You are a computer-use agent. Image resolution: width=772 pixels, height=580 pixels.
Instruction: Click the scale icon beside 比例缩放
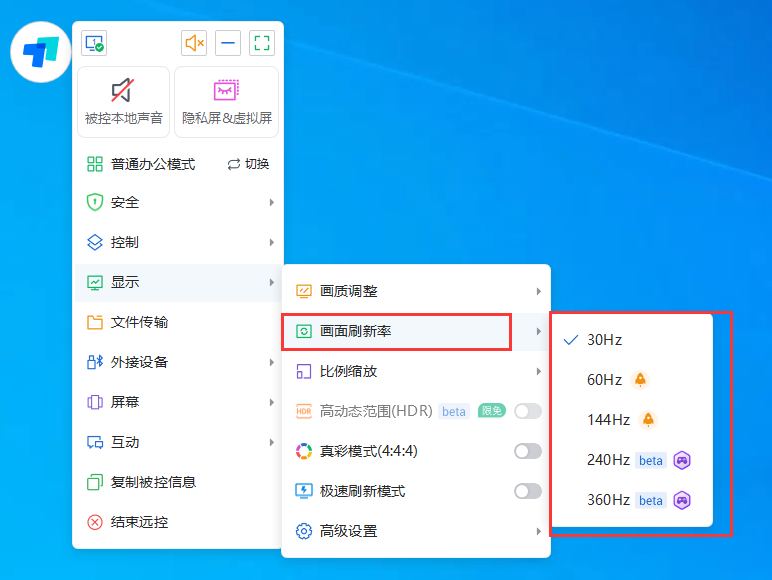pyautogui.click(x=304, y=371)
